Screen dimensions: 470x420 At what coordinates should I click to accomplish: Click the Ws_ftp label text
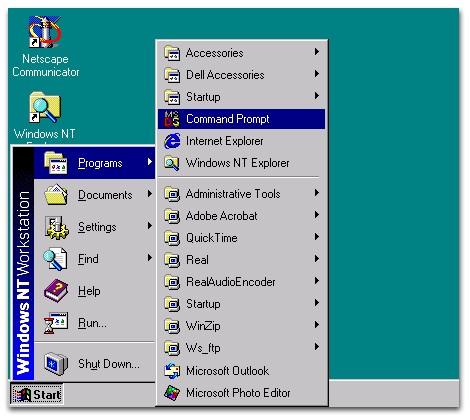coord(203,348)
